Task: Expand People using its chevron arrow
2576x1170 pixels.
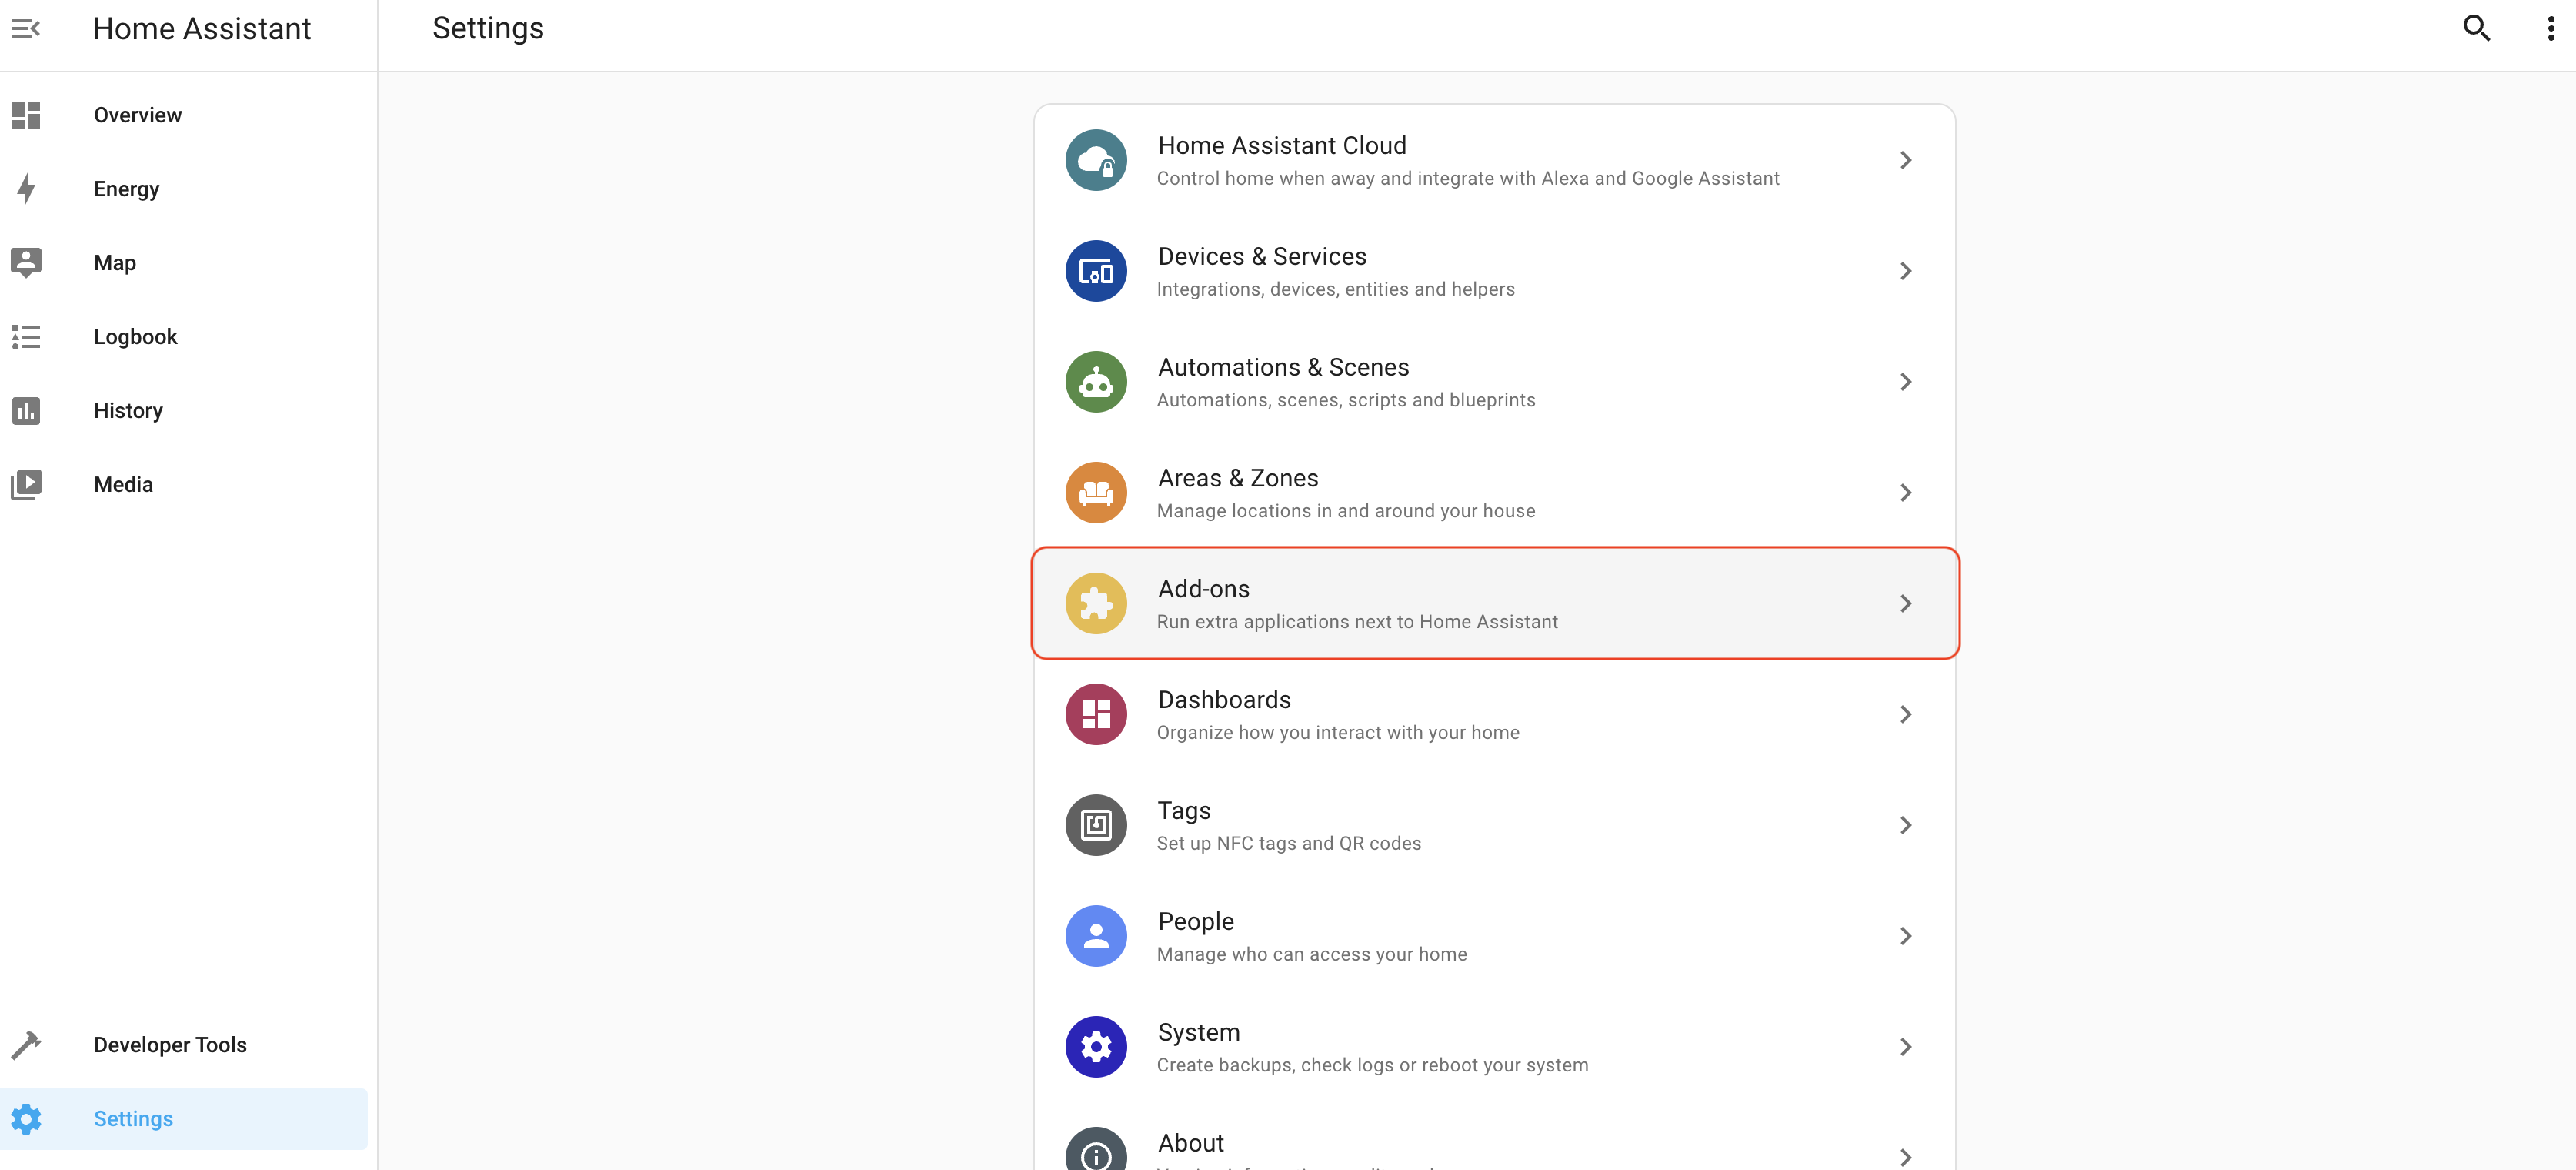Action: pos(1905,936)
